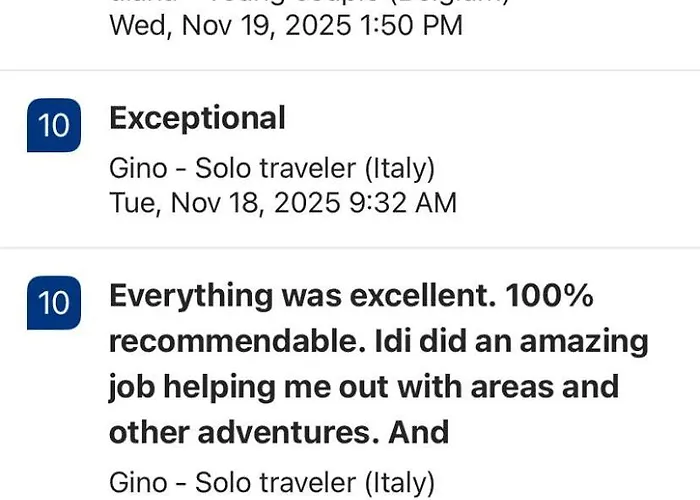Click the 9:32 AM timestamp
The image size is (700, 500).
pos(403,203)
